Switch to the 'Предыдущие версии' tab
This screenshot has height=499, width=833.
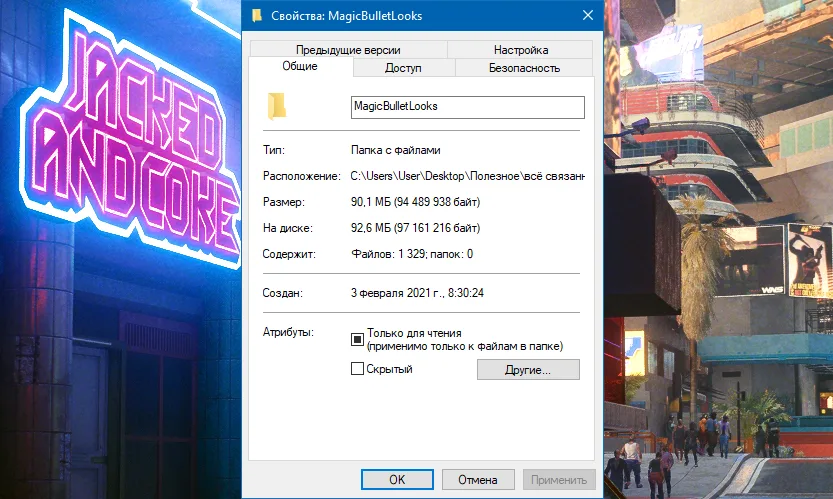348,49
